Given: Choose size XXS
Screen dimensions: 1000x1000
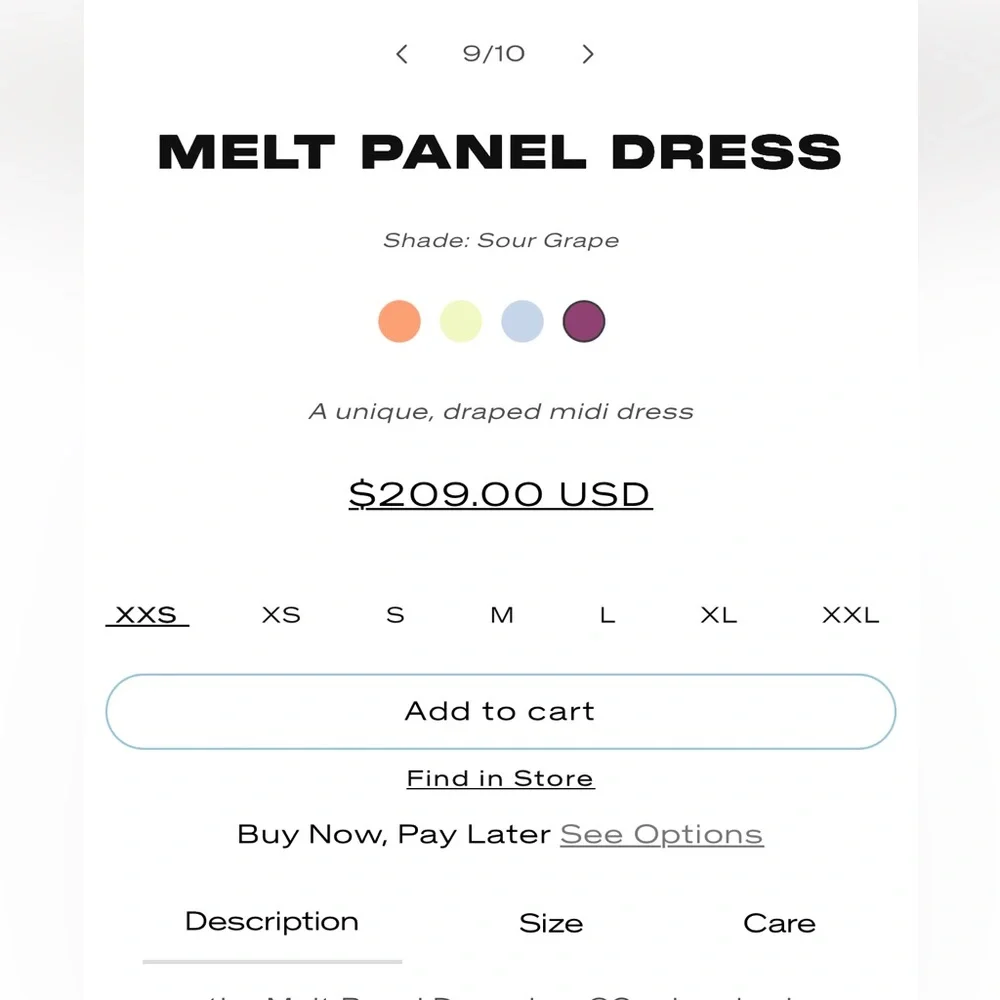Looking at the screenshot, I should pyautogui.click(x=147, y=615).
